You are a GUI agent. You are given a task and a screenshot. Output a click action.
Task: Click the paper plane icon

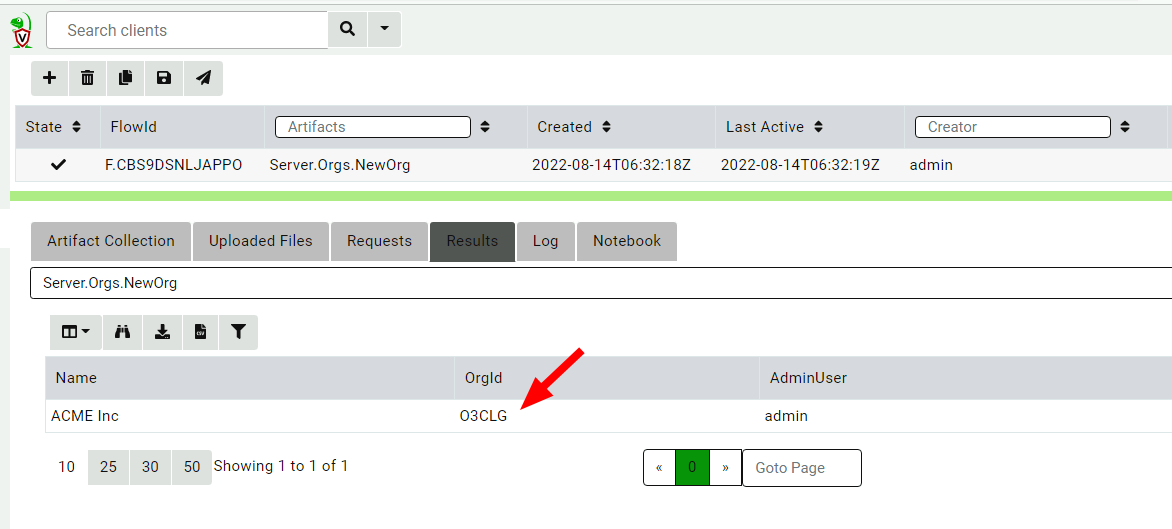coord(203,78)
